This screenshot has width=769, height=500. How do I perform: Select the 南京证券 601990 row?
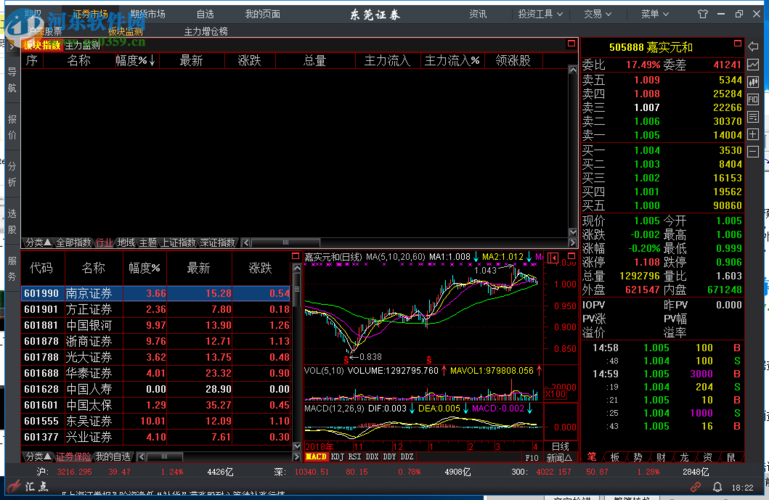tap(156, 293)
